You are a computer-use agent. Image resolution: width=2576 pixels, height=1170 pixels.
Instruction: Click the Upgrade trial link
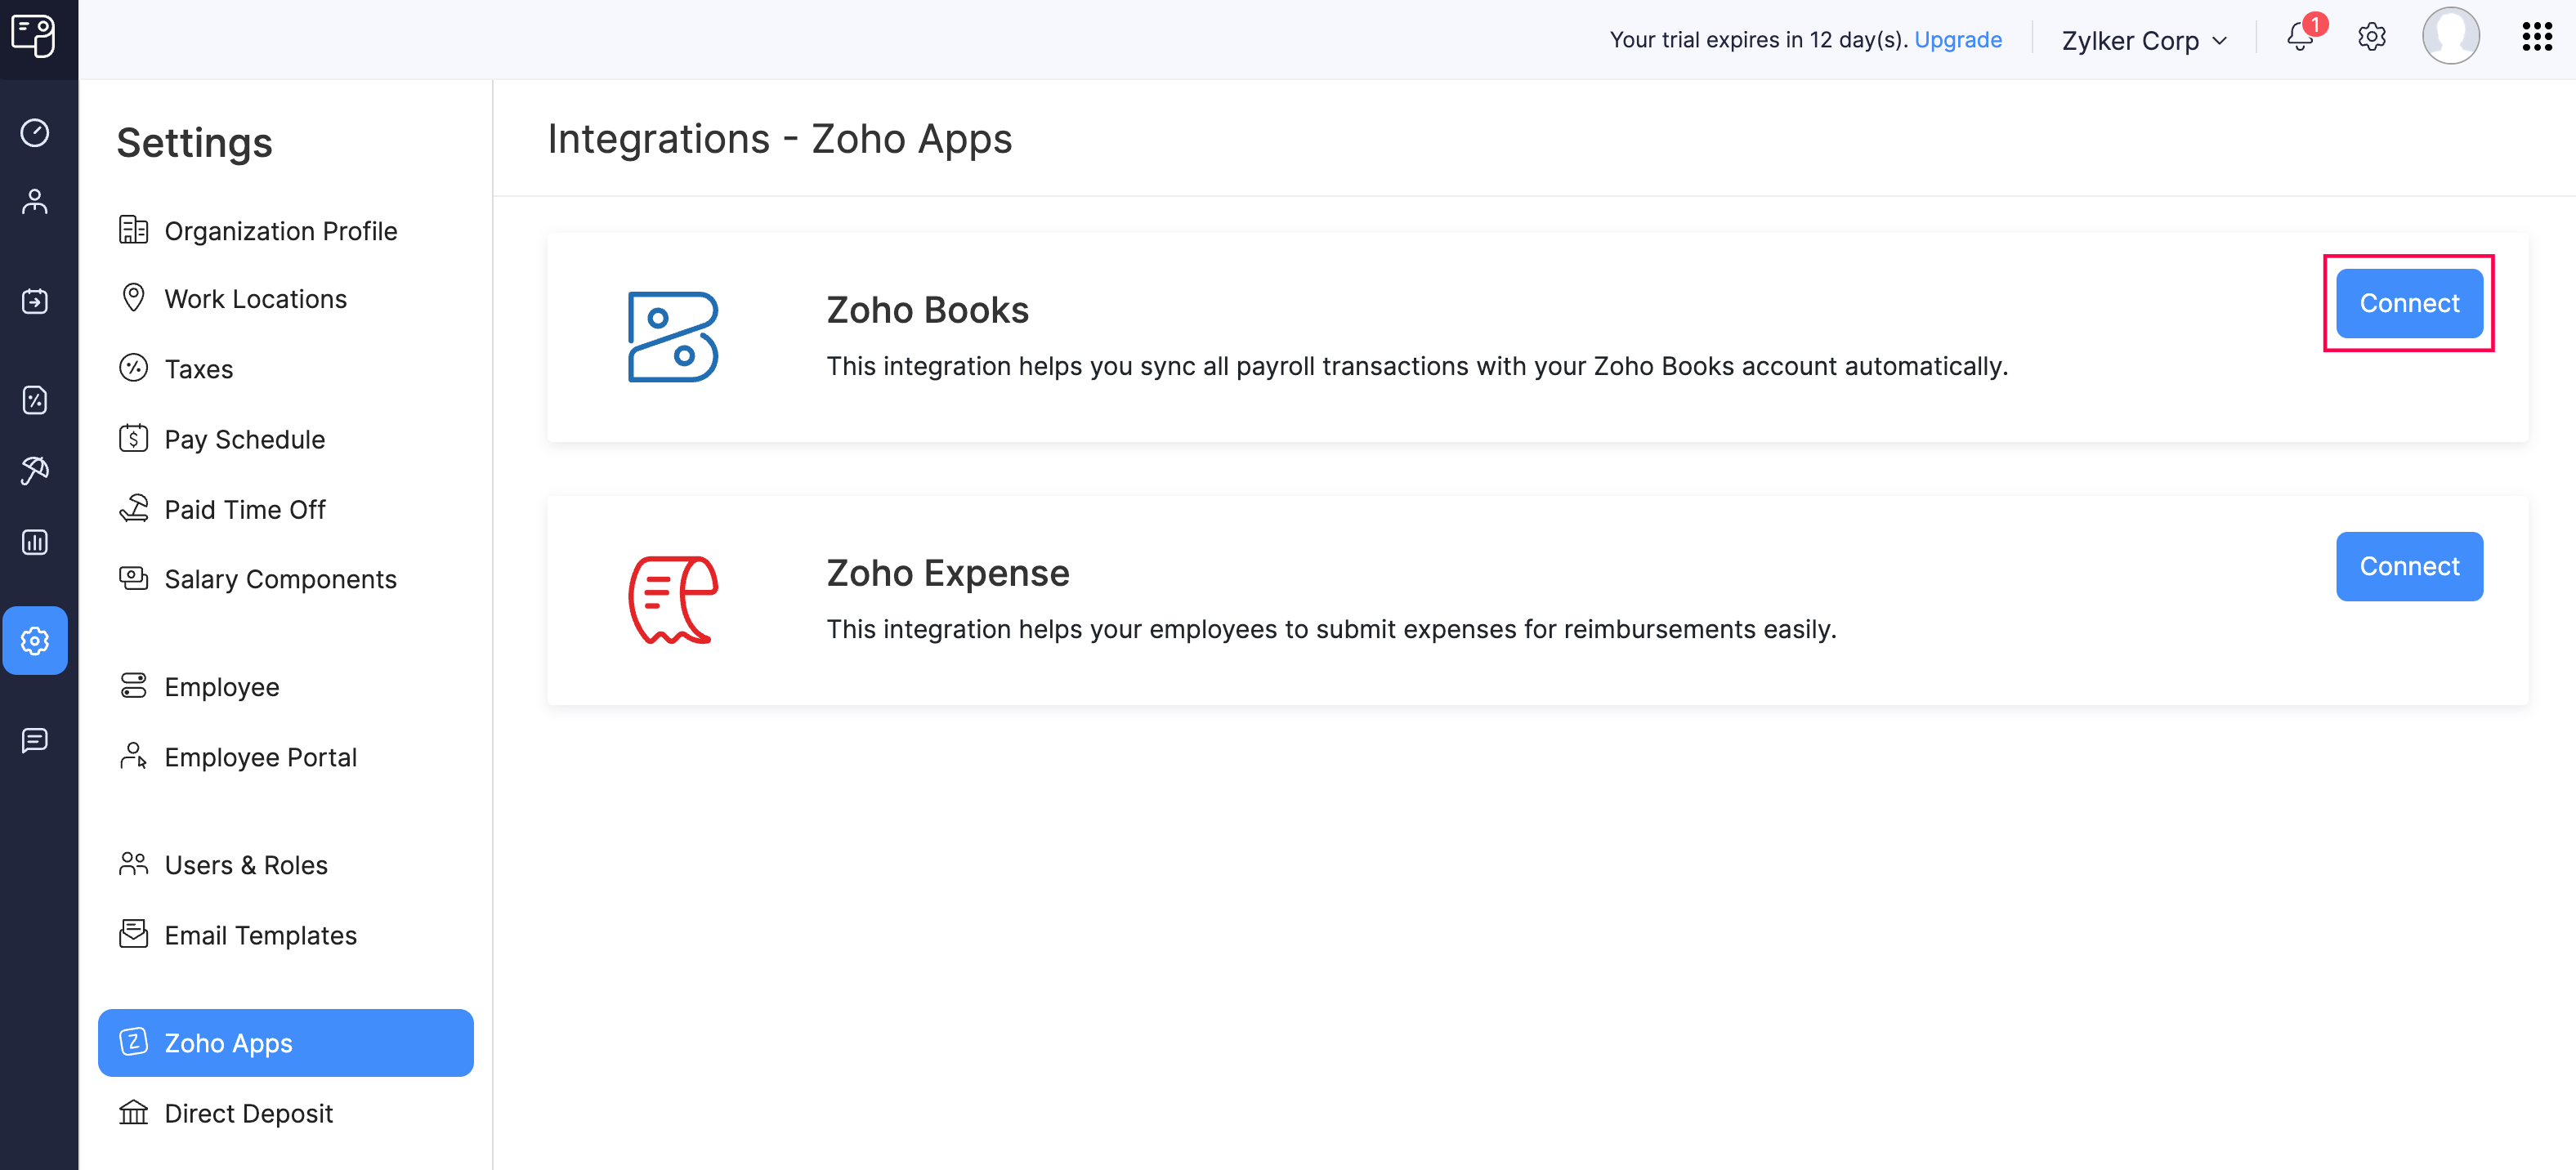tap(1957, 40)
